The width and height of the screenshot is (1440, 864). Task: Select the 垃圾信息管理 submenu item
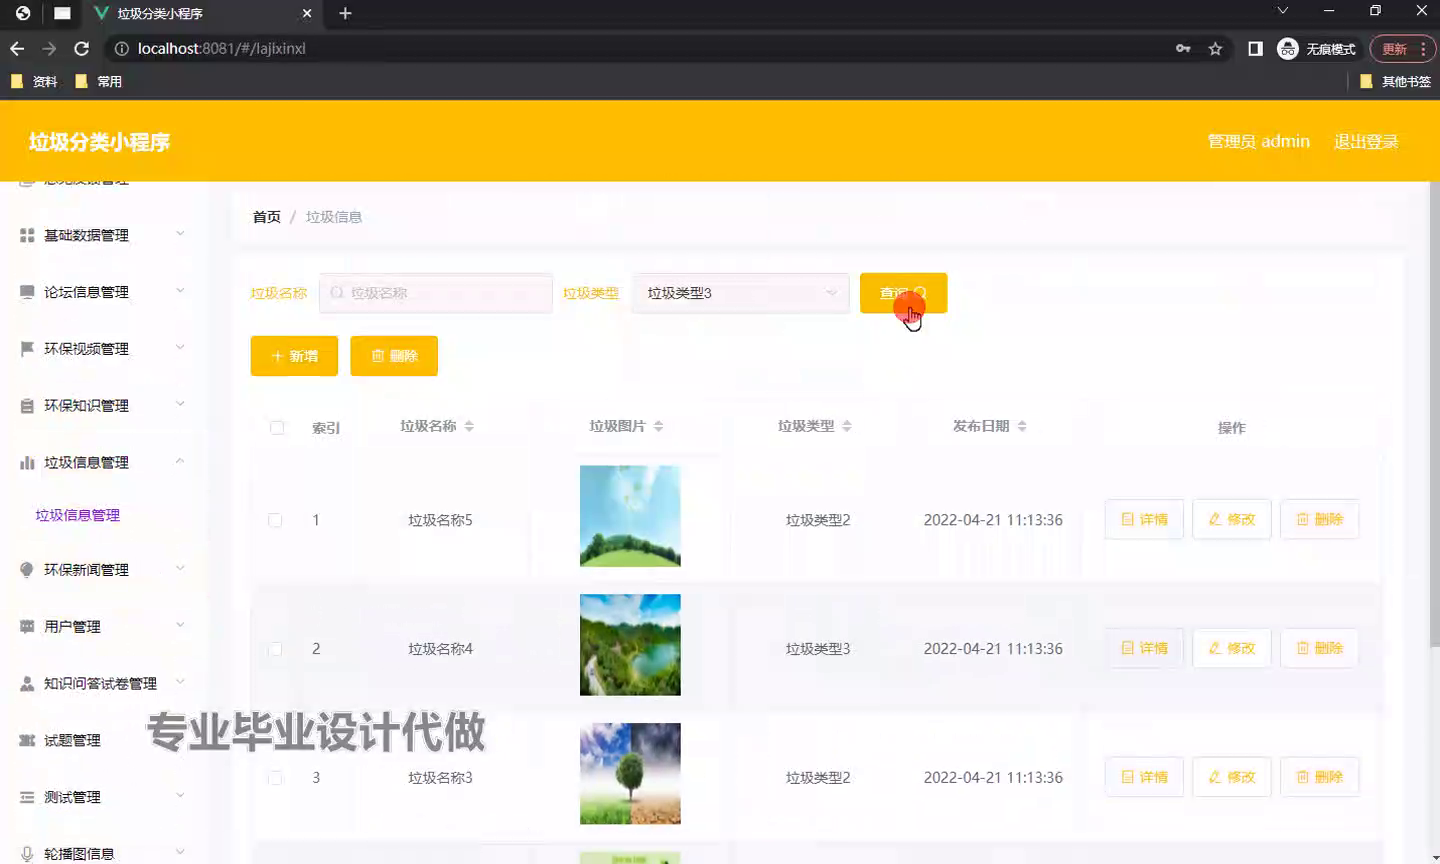(x=78, y=515)
